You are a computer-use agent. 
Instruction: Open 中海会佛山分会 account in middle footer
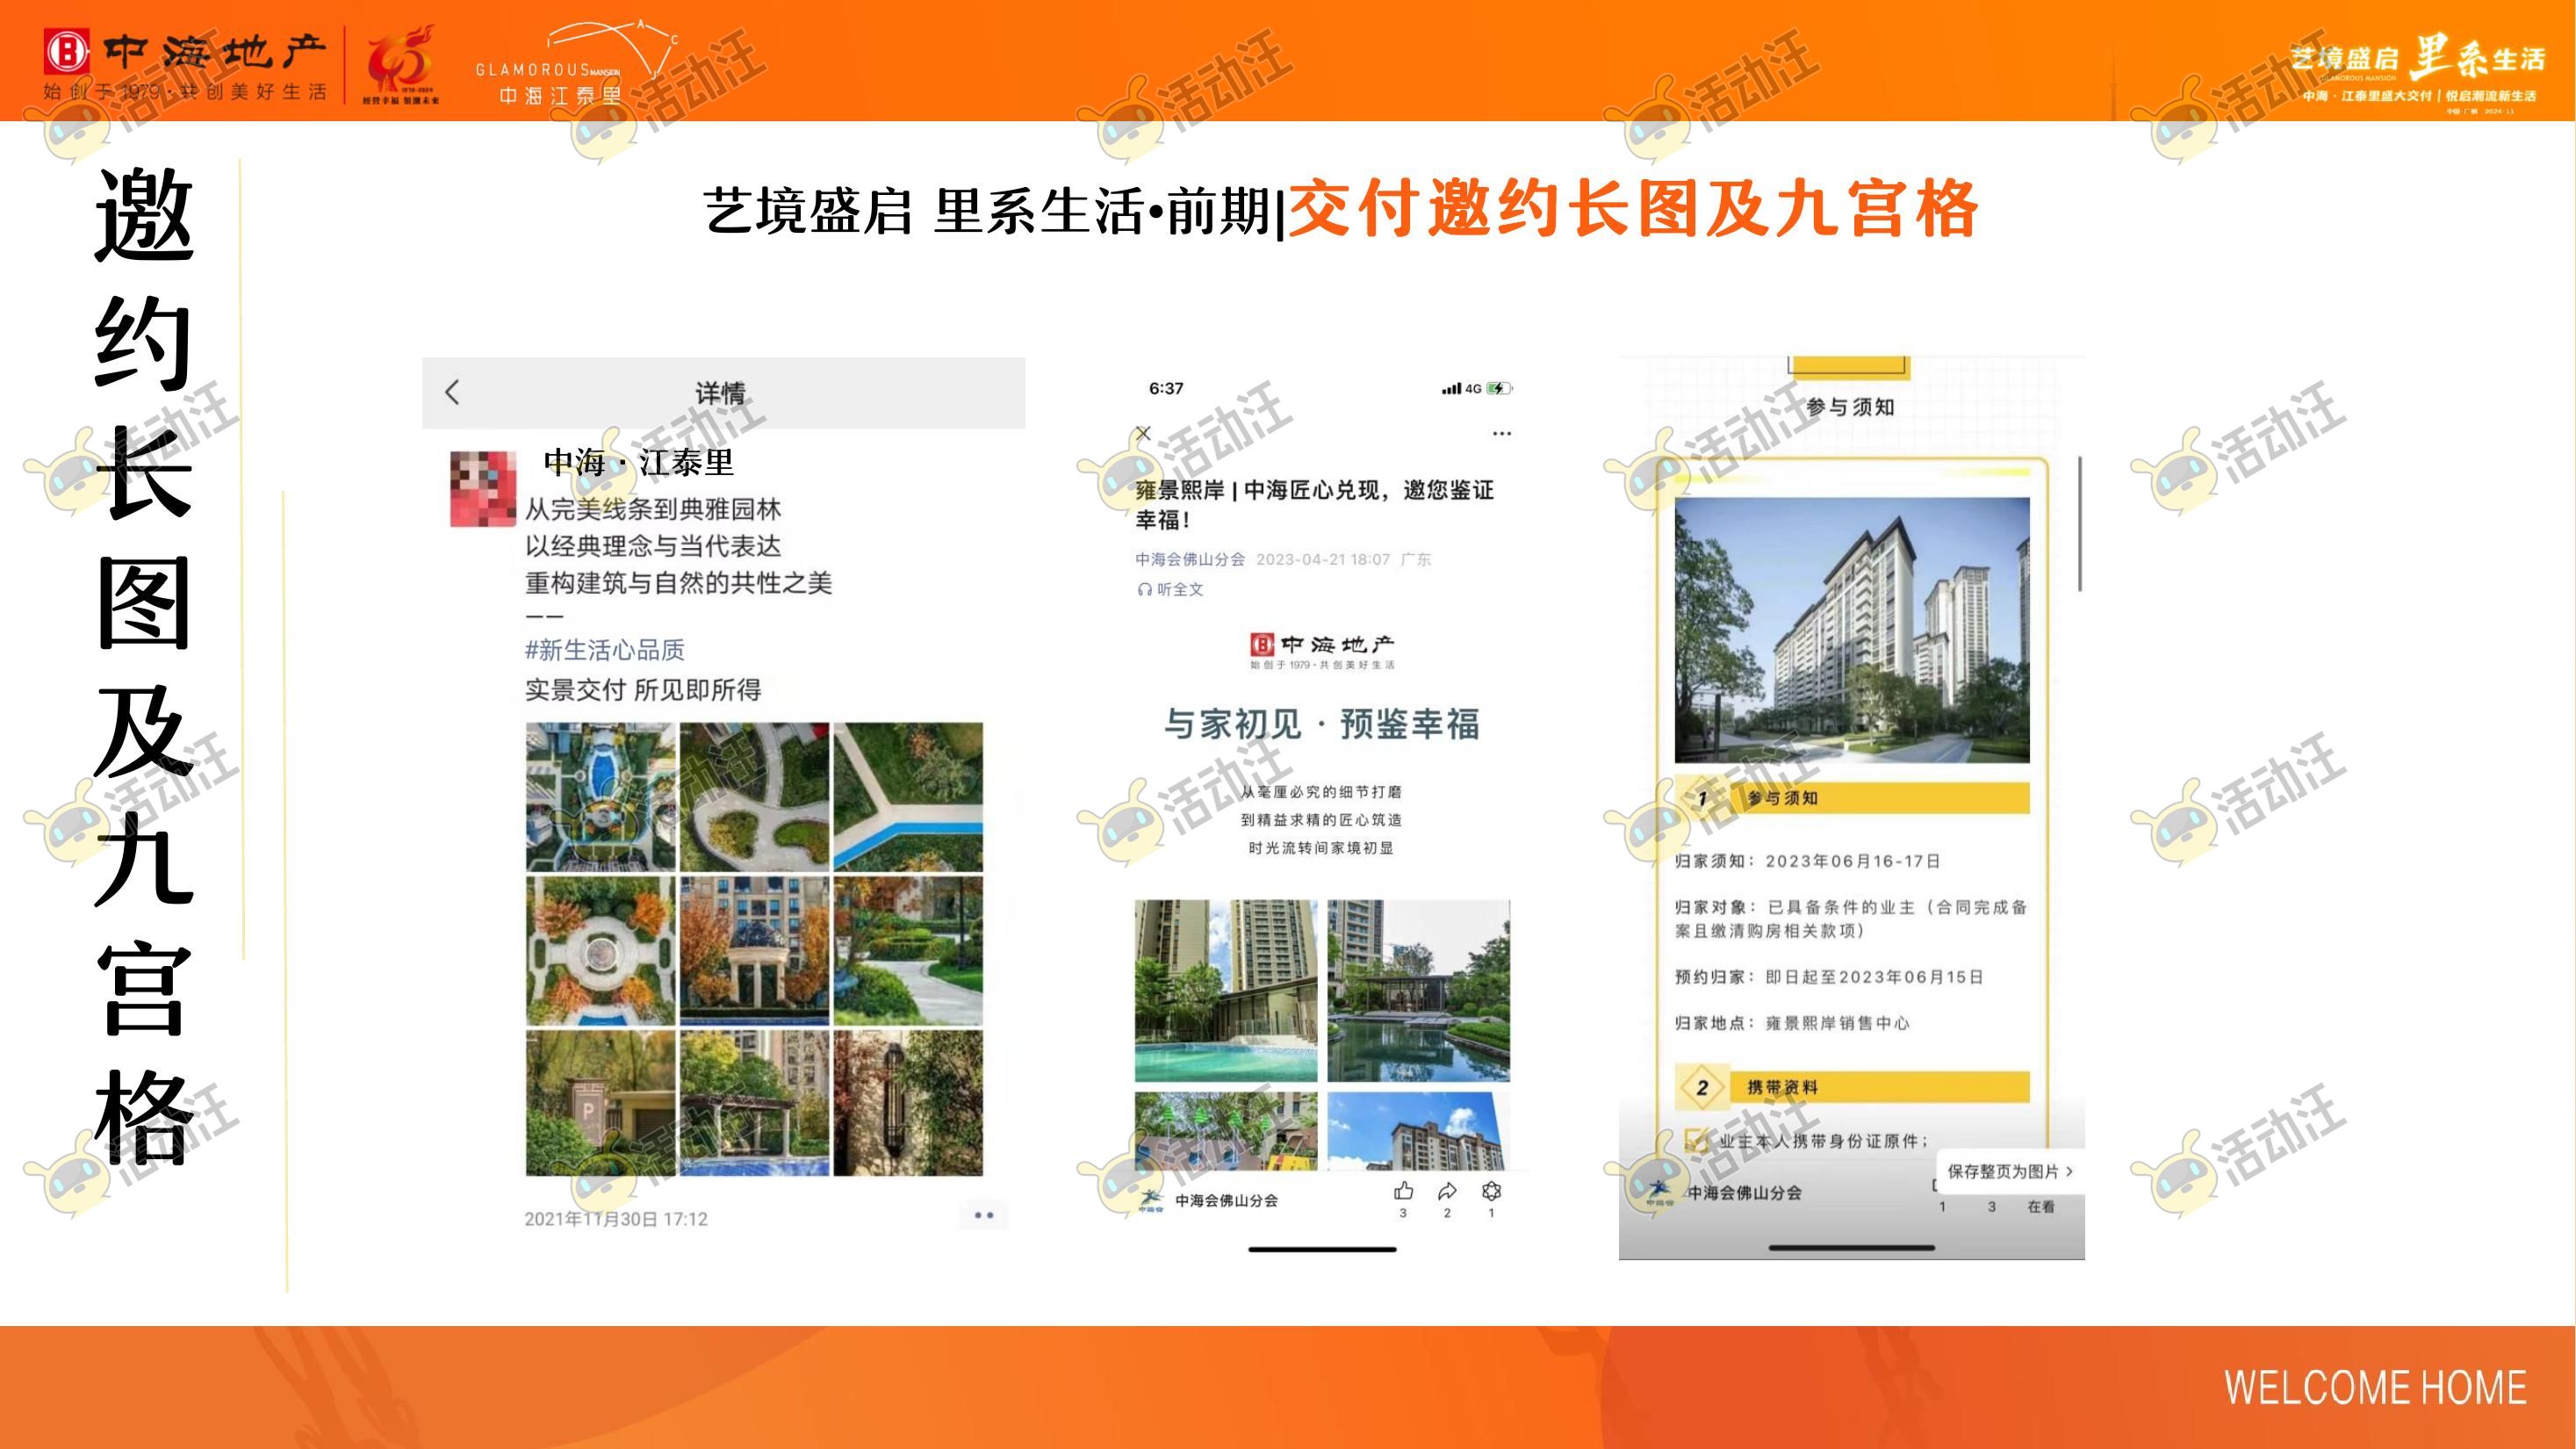point(1226,1200)
